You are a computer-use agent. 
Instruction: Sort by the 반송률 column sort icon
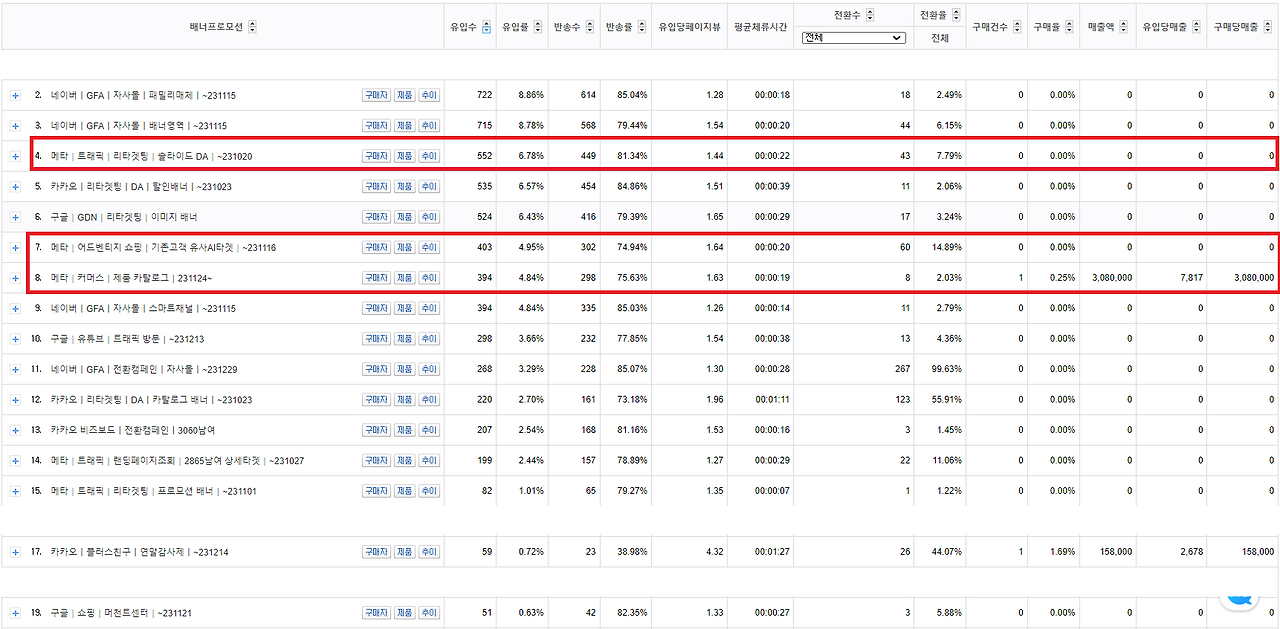[642, 27]
